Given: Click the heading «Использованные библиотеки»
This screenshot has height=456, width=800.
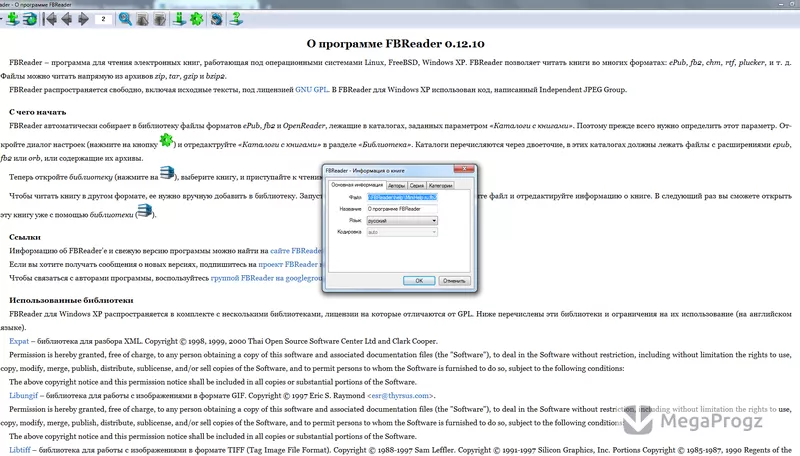Looking at the screenshot, I should [x=71, y=300].
